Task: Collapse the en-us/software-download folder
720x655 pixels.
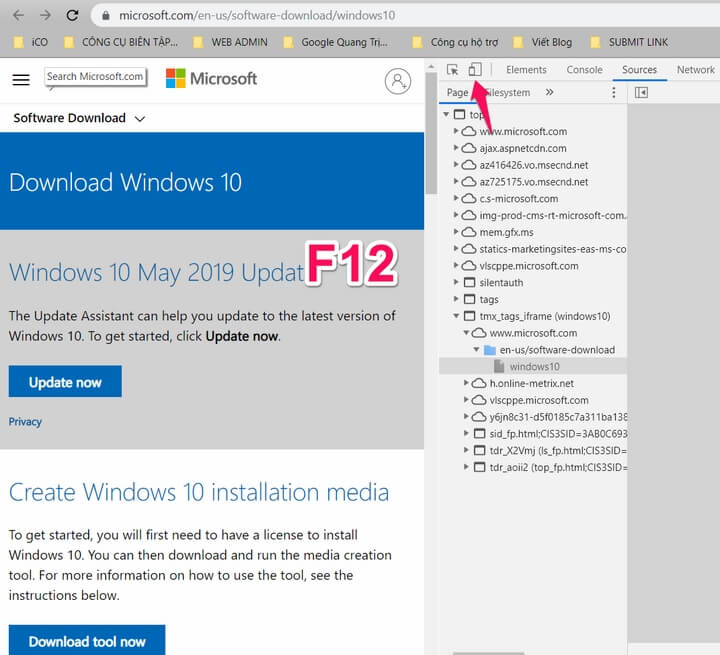Action: (x=476, y=350)
